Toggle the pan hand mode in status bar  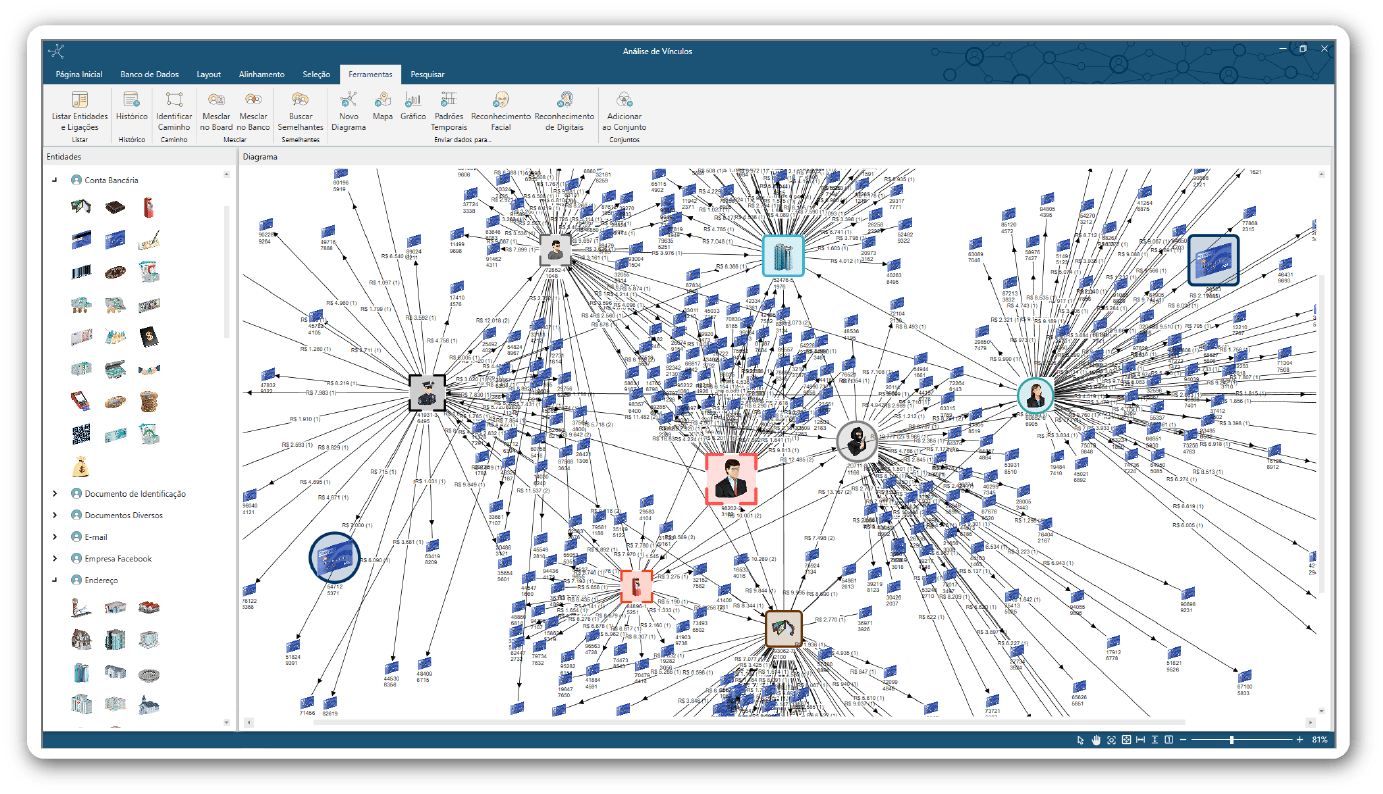click(1095, 739)
